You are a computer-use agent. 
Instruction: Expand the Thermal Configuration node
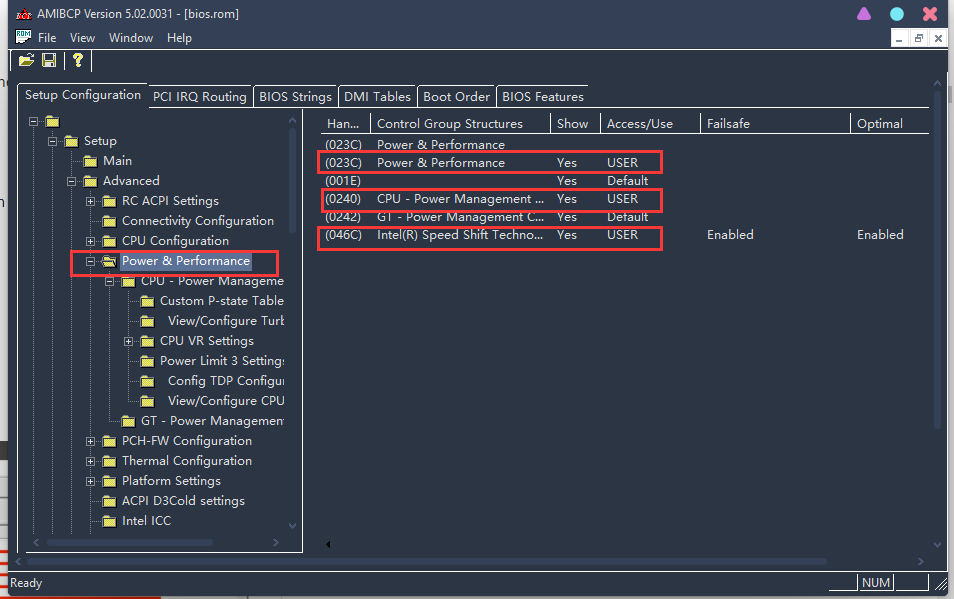[x=90, y=462]
